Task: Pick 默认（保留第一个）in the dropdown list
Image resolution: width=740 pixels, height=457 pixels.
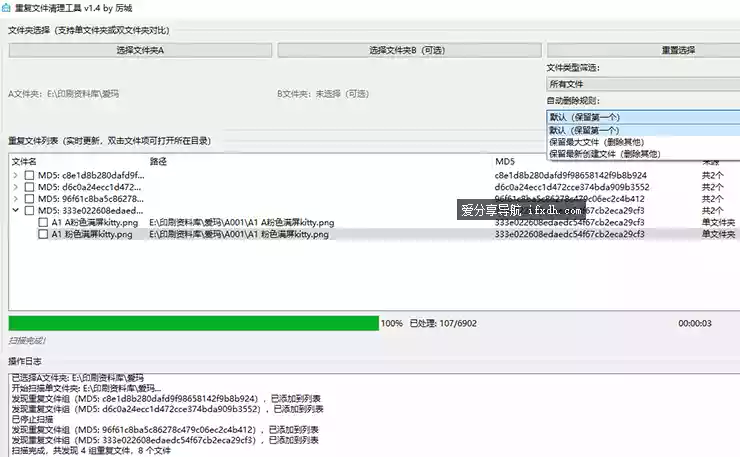Action: 584,130
